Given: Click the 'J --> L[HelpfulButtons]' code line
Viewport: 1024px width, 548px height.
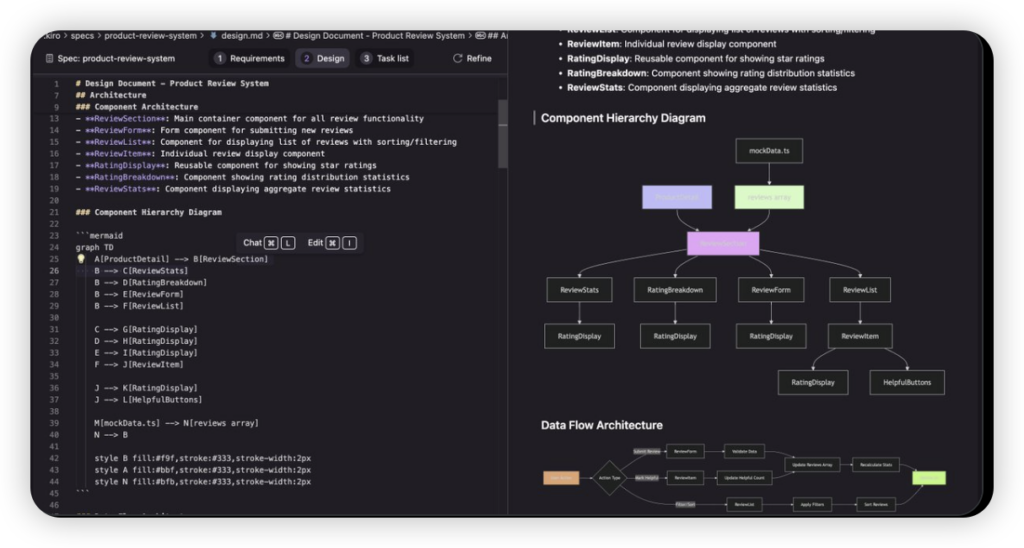Looking at the screenshot, I should pos(148,400).
